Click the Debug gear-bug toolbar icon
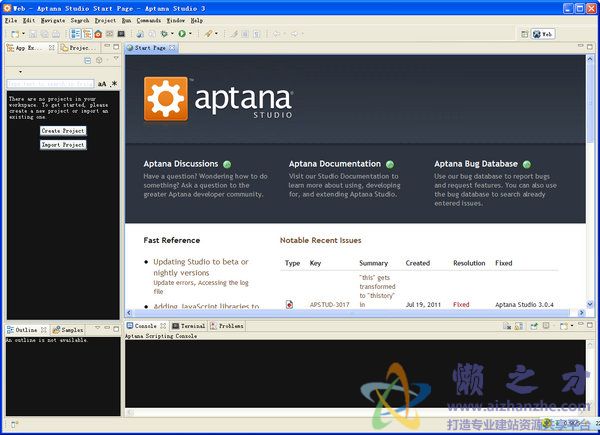 164,34
